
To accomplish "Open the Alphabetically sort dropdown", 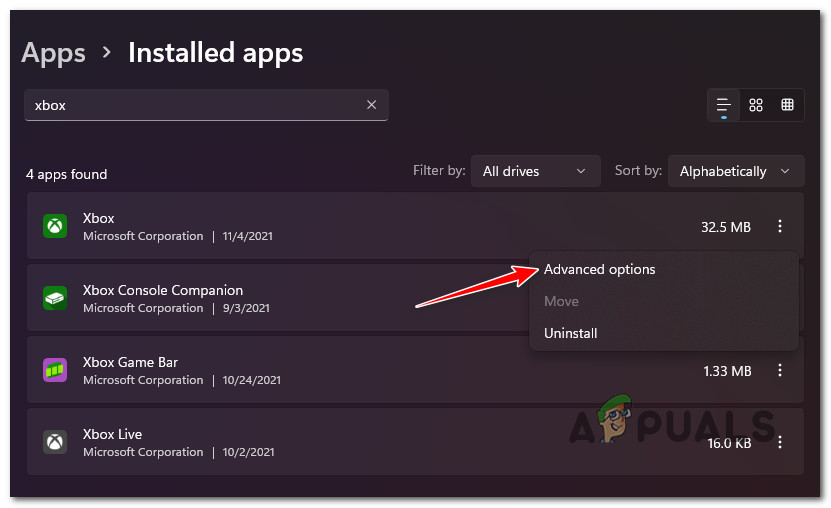I will pos(735,171).
